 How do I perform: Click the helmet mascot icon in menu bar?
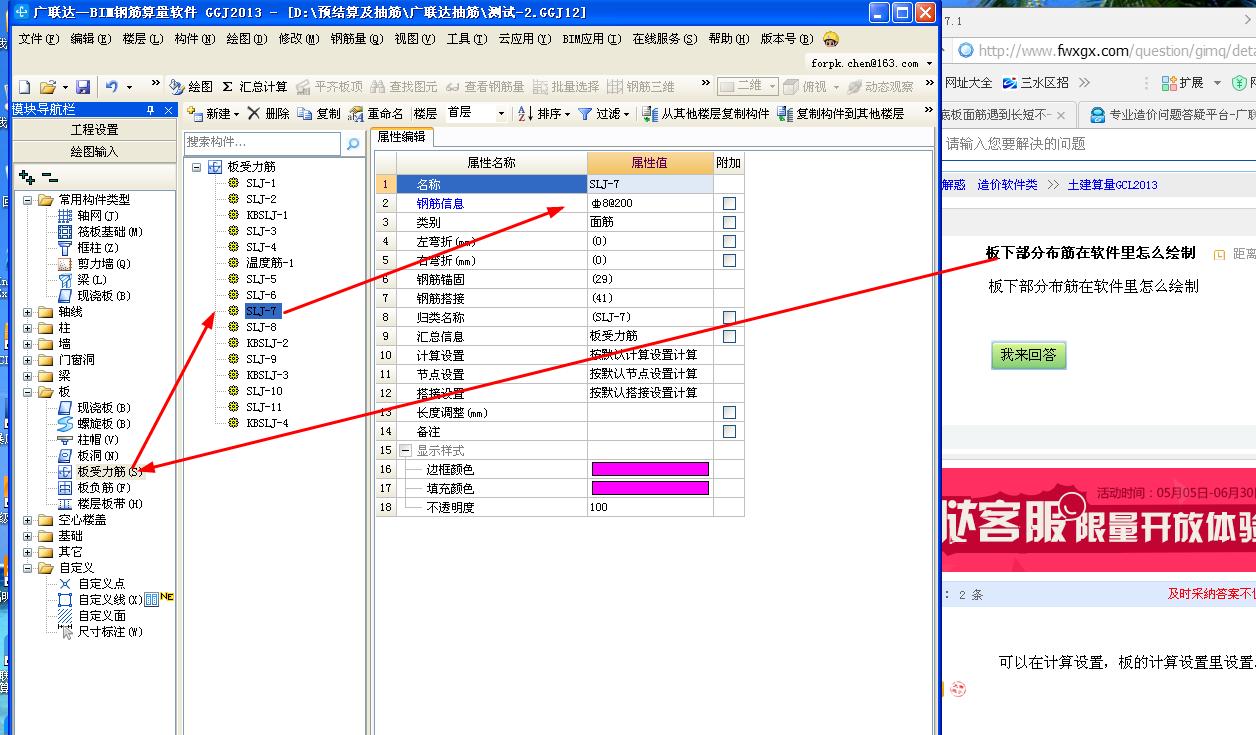pyautogui.click(x=831, y=39)
